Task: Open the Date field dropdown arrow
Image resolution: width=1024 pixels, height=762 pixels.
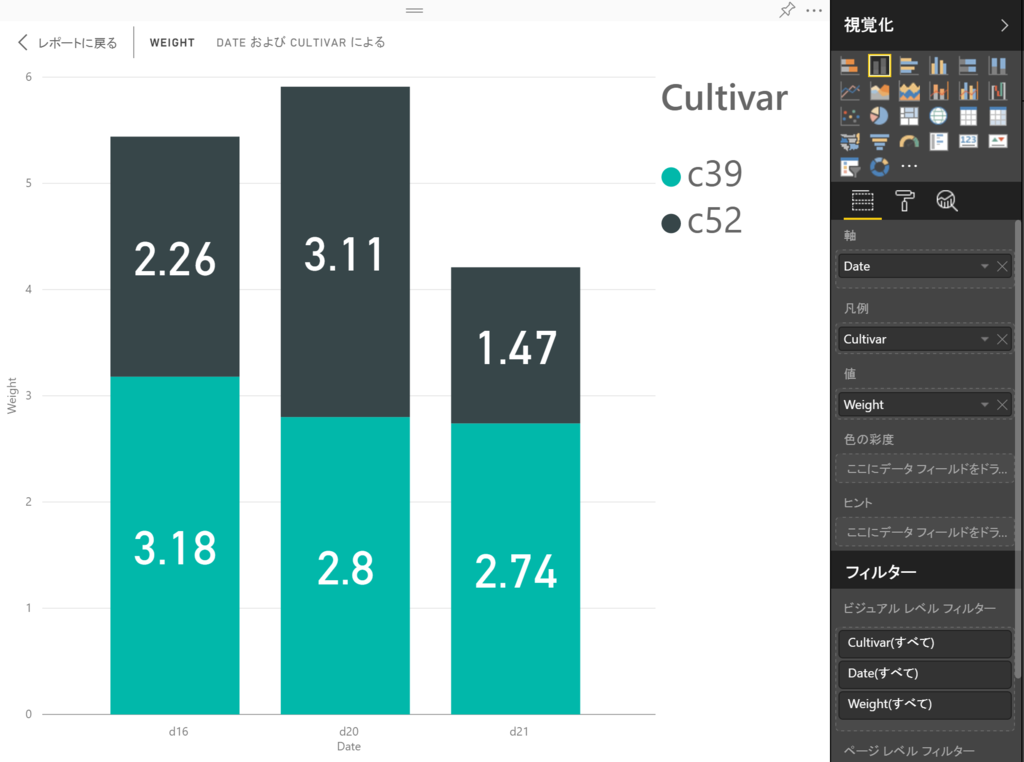Action: click(984, 266)
